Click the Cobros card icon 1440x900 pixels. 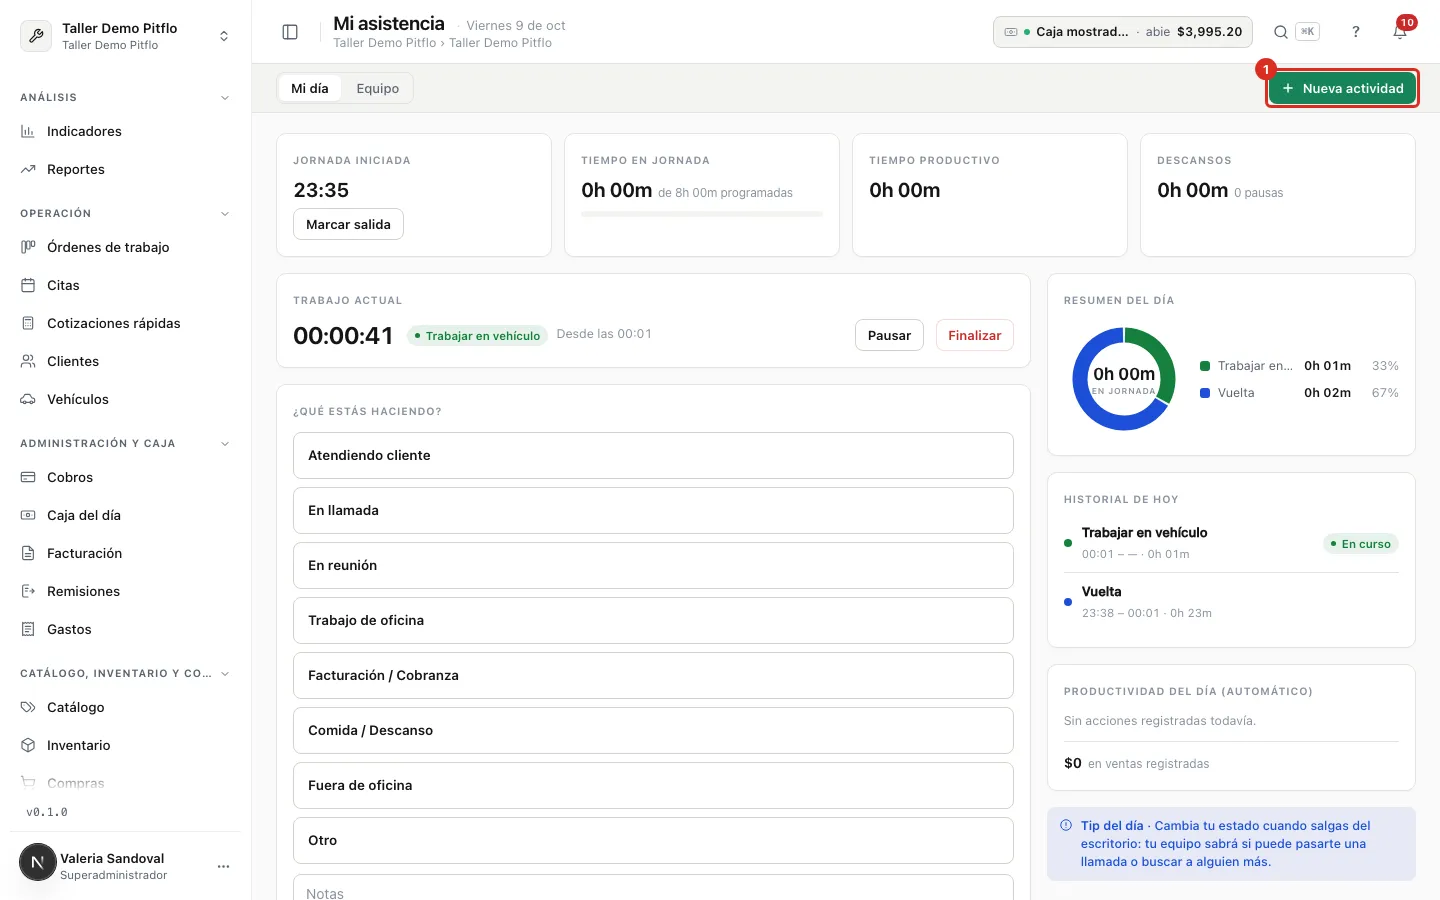pos(28,477)
